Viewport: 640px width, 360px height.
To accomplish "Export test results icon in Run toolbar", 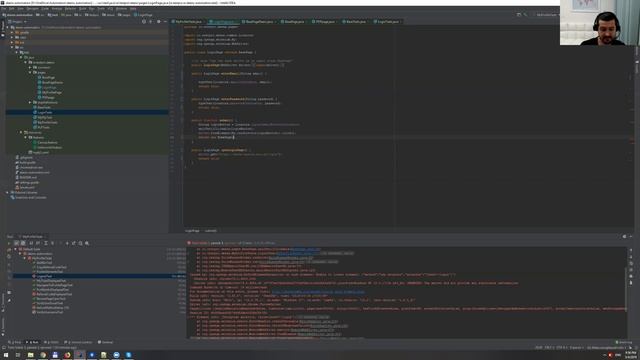I will tap(74, 243).
